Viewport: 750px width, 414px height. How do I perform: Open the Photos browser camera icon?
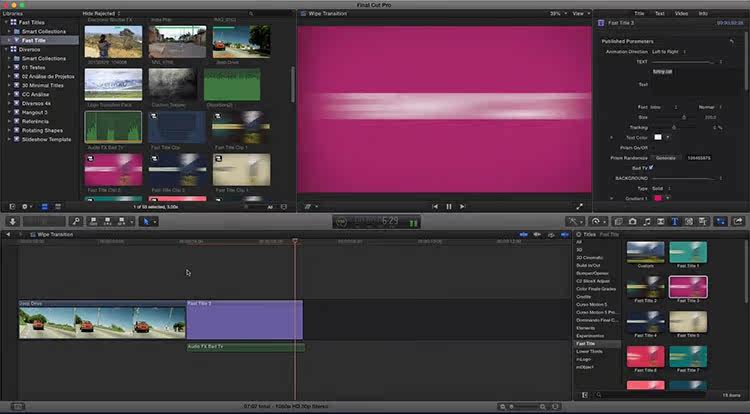pyautogui.click(x=632, y=221)
